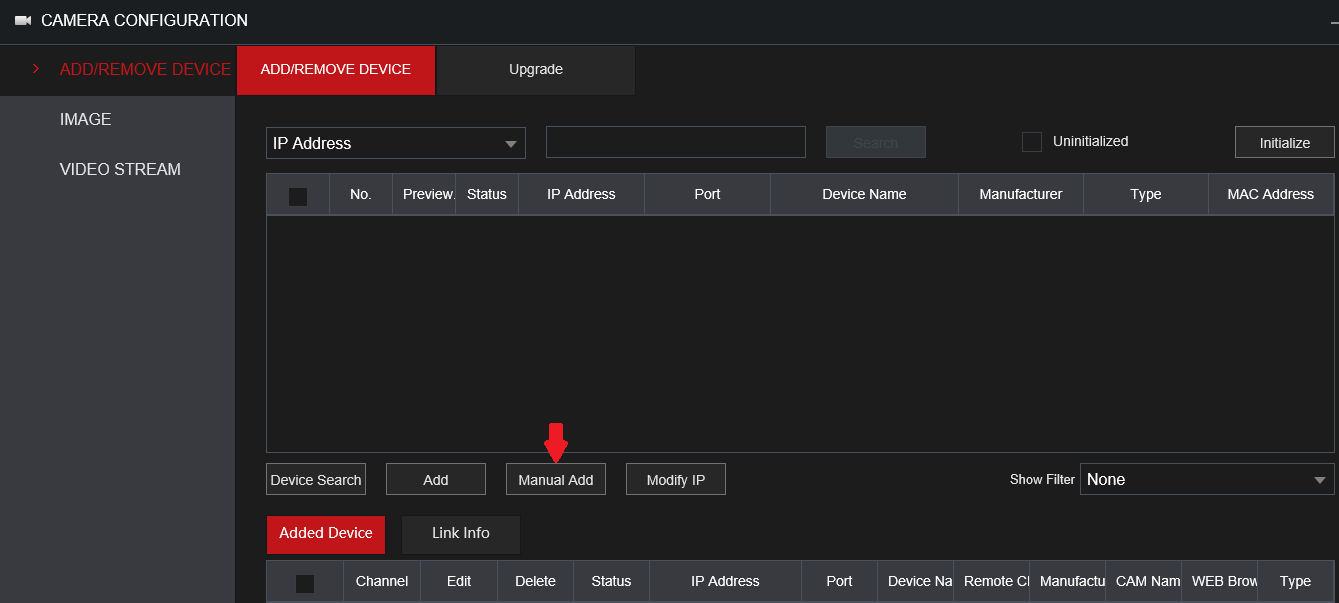The width and height of the screenshot is (1339, 603).
Task: Click the MAC Address column header
Action: [1271, 193]
